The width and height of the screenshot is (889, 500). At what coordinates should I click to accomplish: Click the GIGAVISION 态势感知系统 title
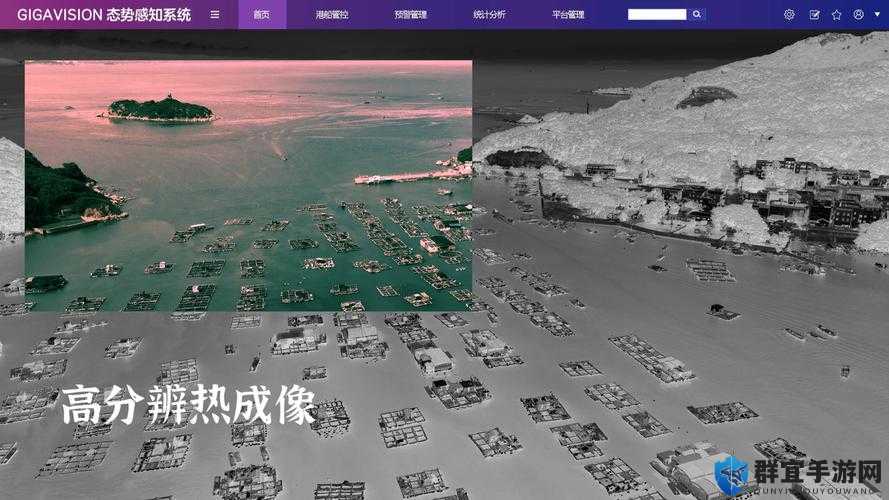pos(104,15)
